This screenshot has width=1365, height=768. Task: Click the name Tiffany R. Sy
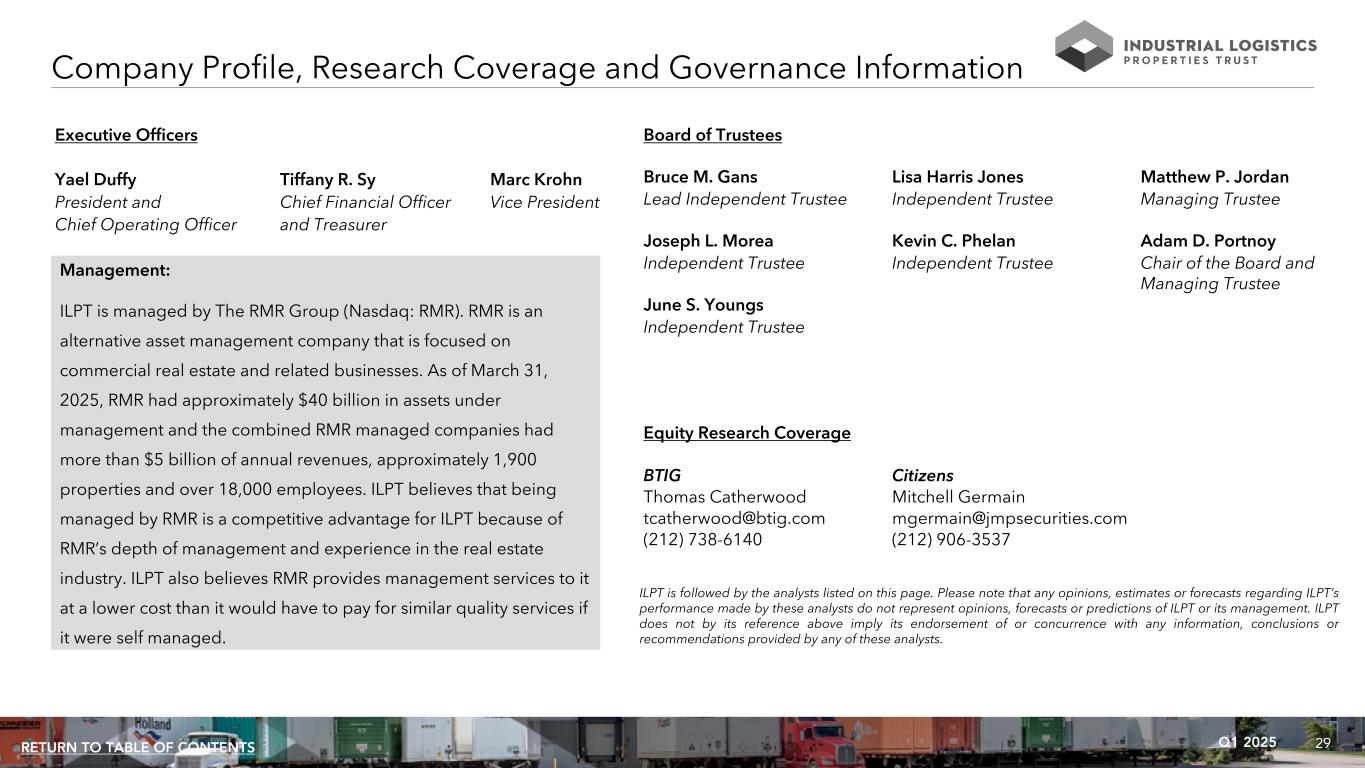click(328, 180)
